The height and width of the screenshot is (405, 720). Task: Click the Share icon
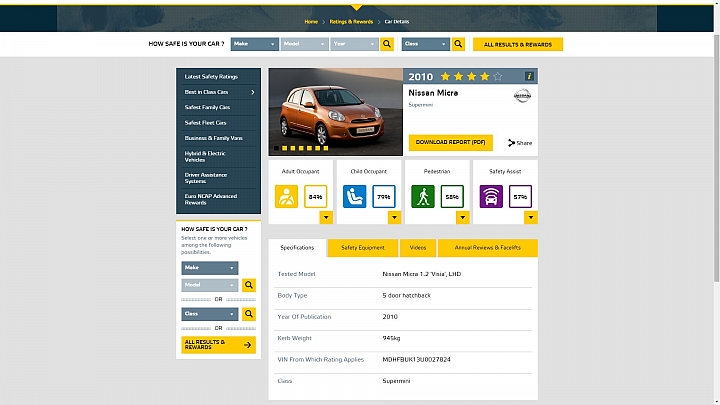(512, 143)
